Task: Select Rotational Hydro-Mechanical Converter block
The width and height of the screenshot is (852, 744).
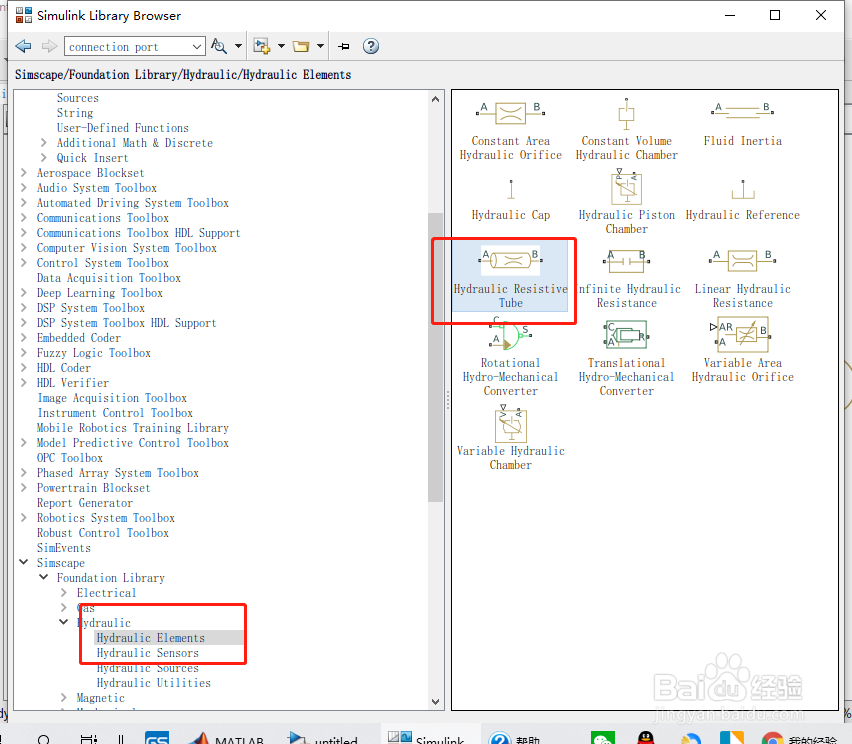Action: pos(510,357)
